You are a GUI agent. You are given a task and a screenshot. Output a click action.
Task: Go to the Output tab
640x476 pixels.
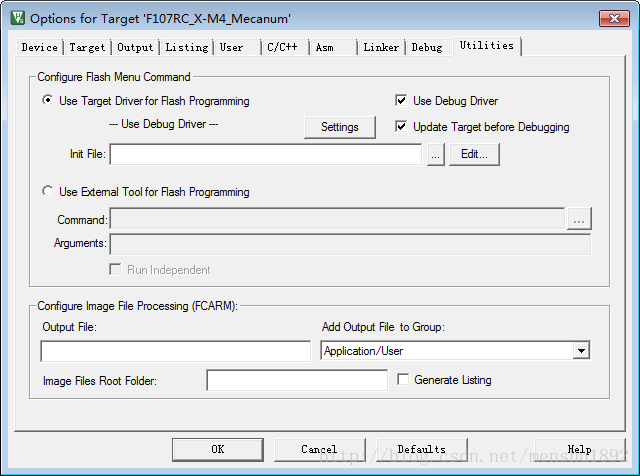pyautogui.click(x=135, y=47)
